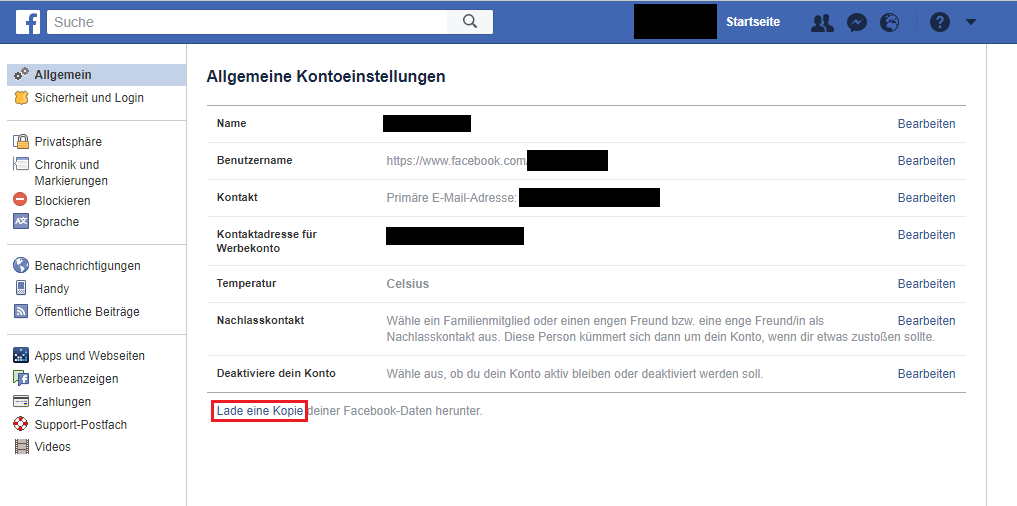Click Bearbeiten for Nachlasskontakt

[926, 321]
